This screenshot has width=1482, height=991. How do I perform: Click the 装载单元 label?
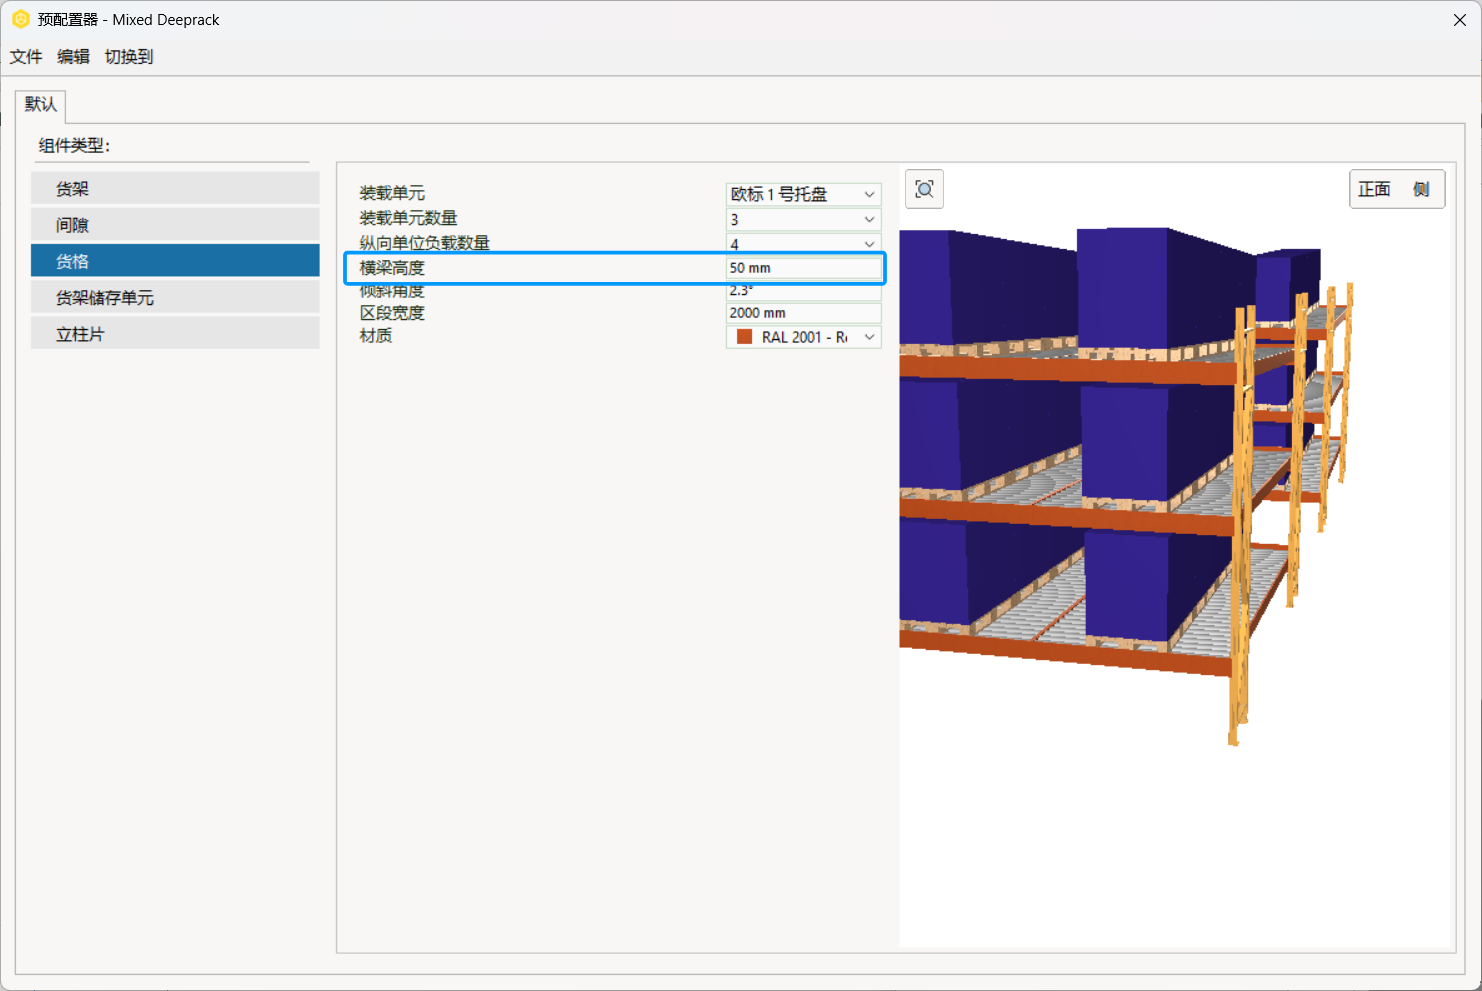click(x=392, y=193)
